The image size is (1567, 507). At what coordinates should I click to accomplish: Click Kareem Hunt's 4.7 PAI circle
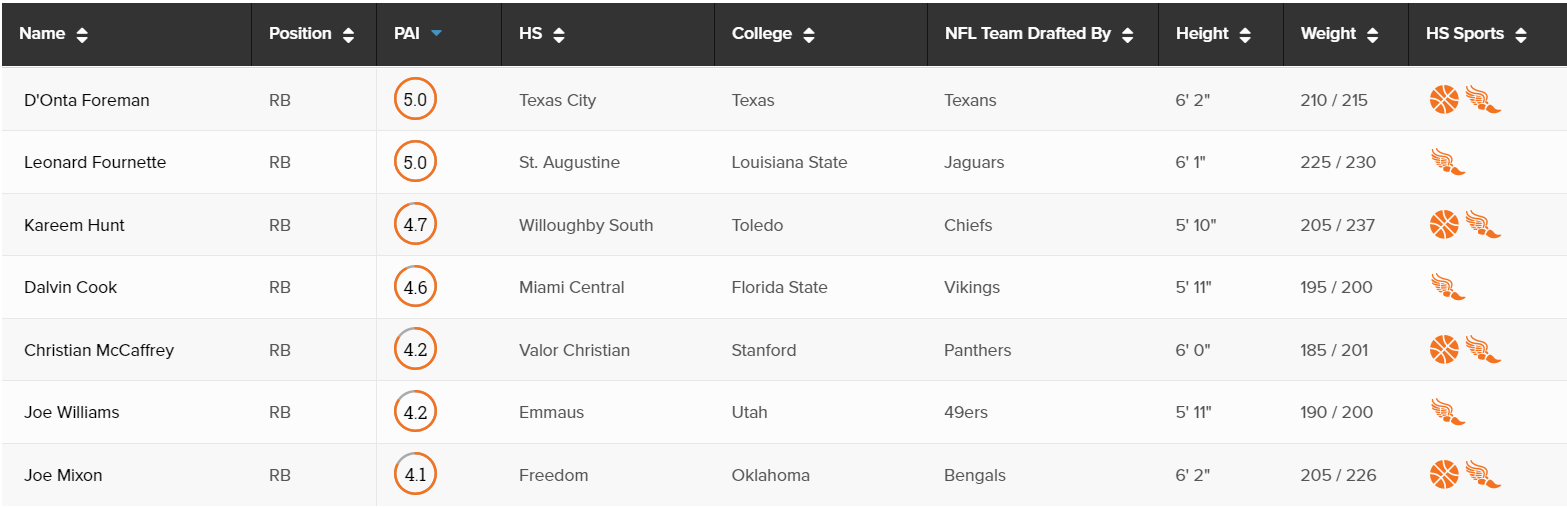[415, 225]
